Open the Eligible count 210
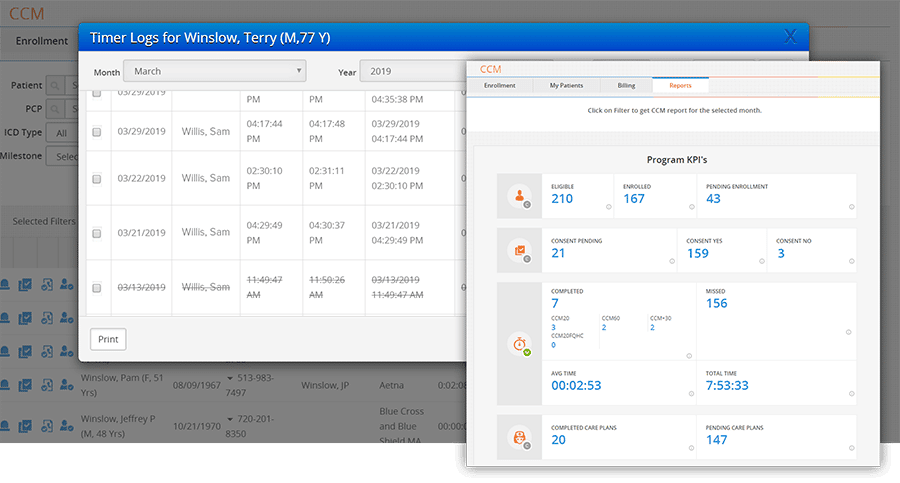Image resolution: width=900 pixels, height=483 pixels. point(562,199)
